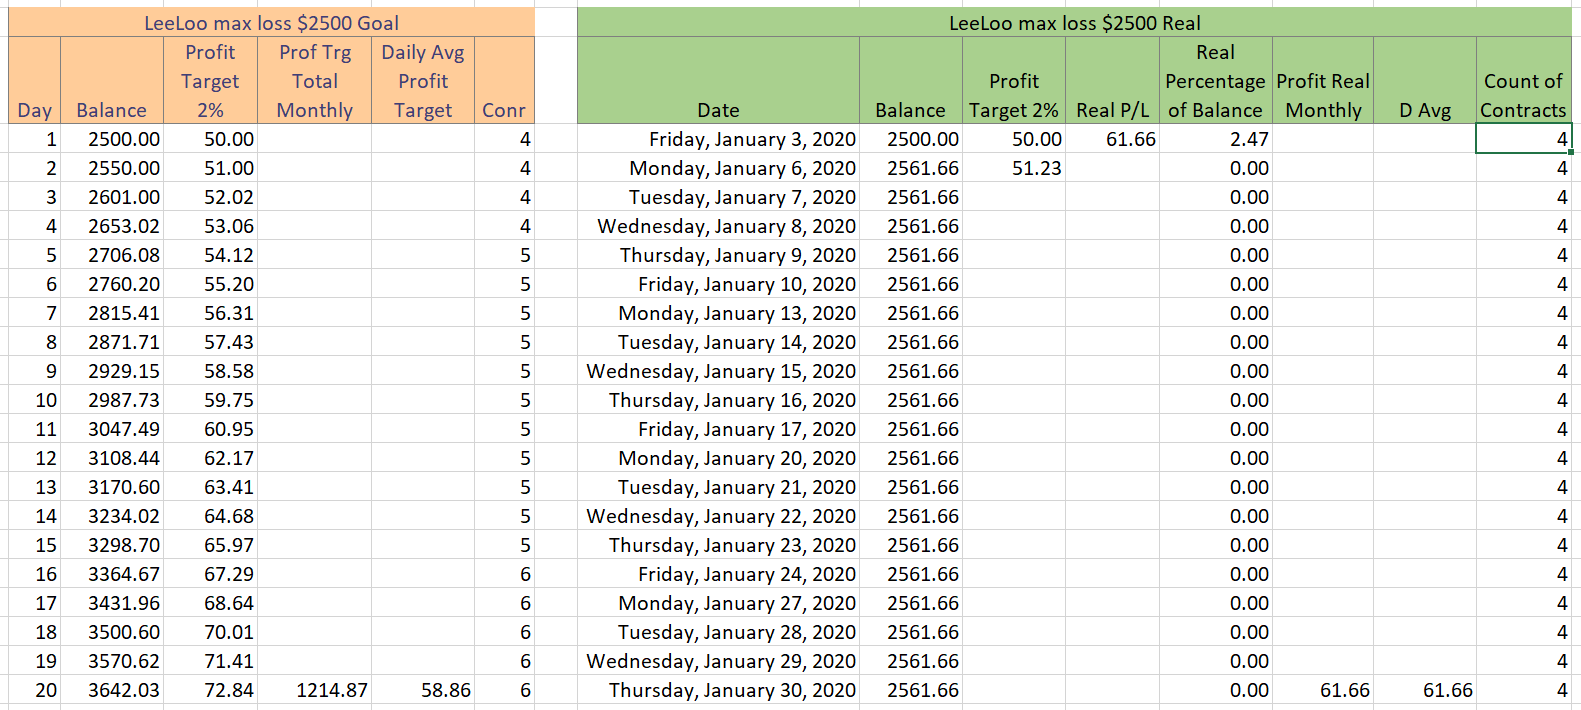Click the Prof Trg Total Monthly value 1214.87
Screen dimensions: 1581x710
click(x=315, y=690)
